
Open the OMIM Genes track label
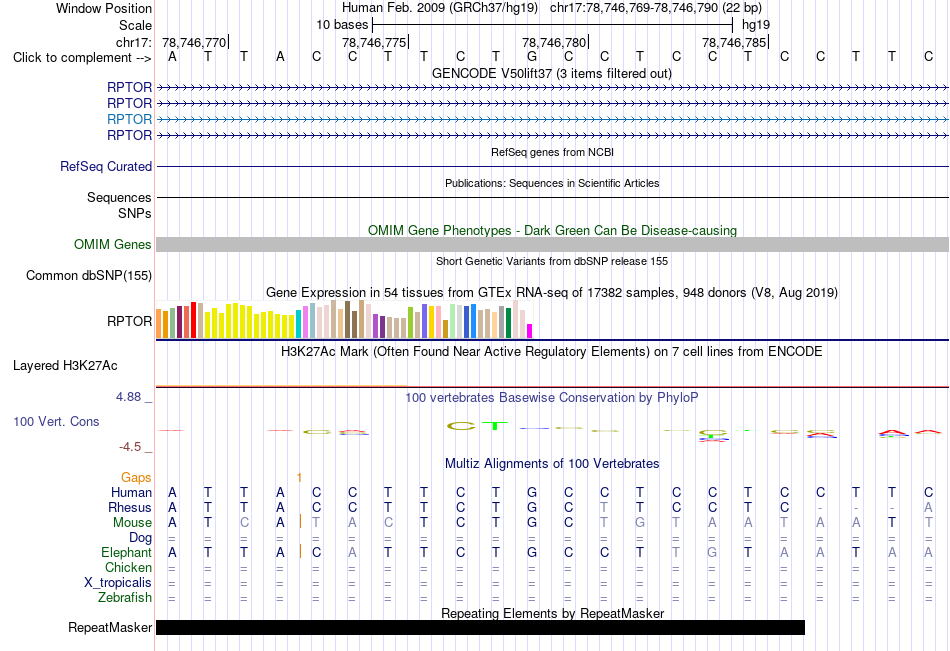pyautogui.click(x=113, y=244)
